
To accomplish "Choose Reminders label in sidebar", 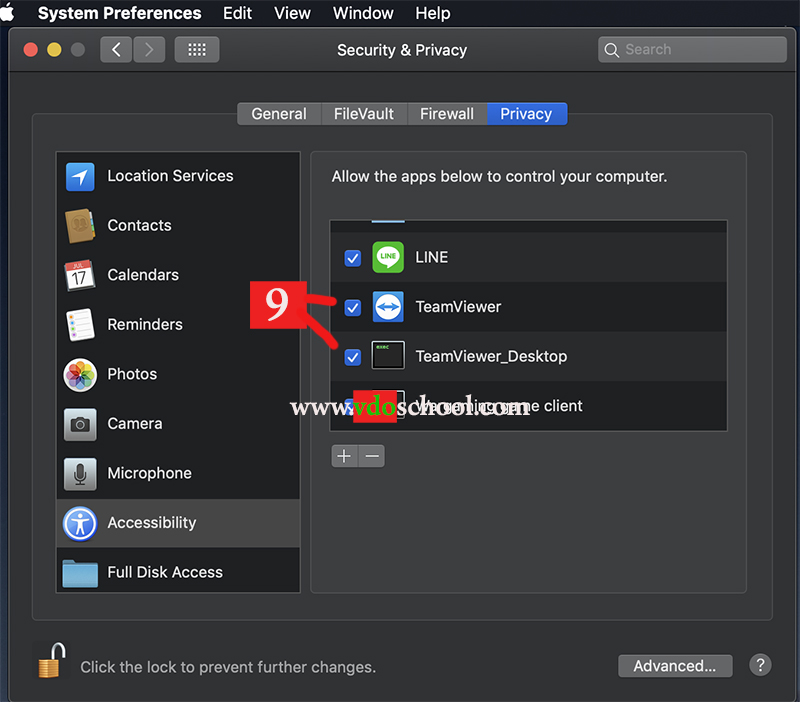I will point(145,324).
